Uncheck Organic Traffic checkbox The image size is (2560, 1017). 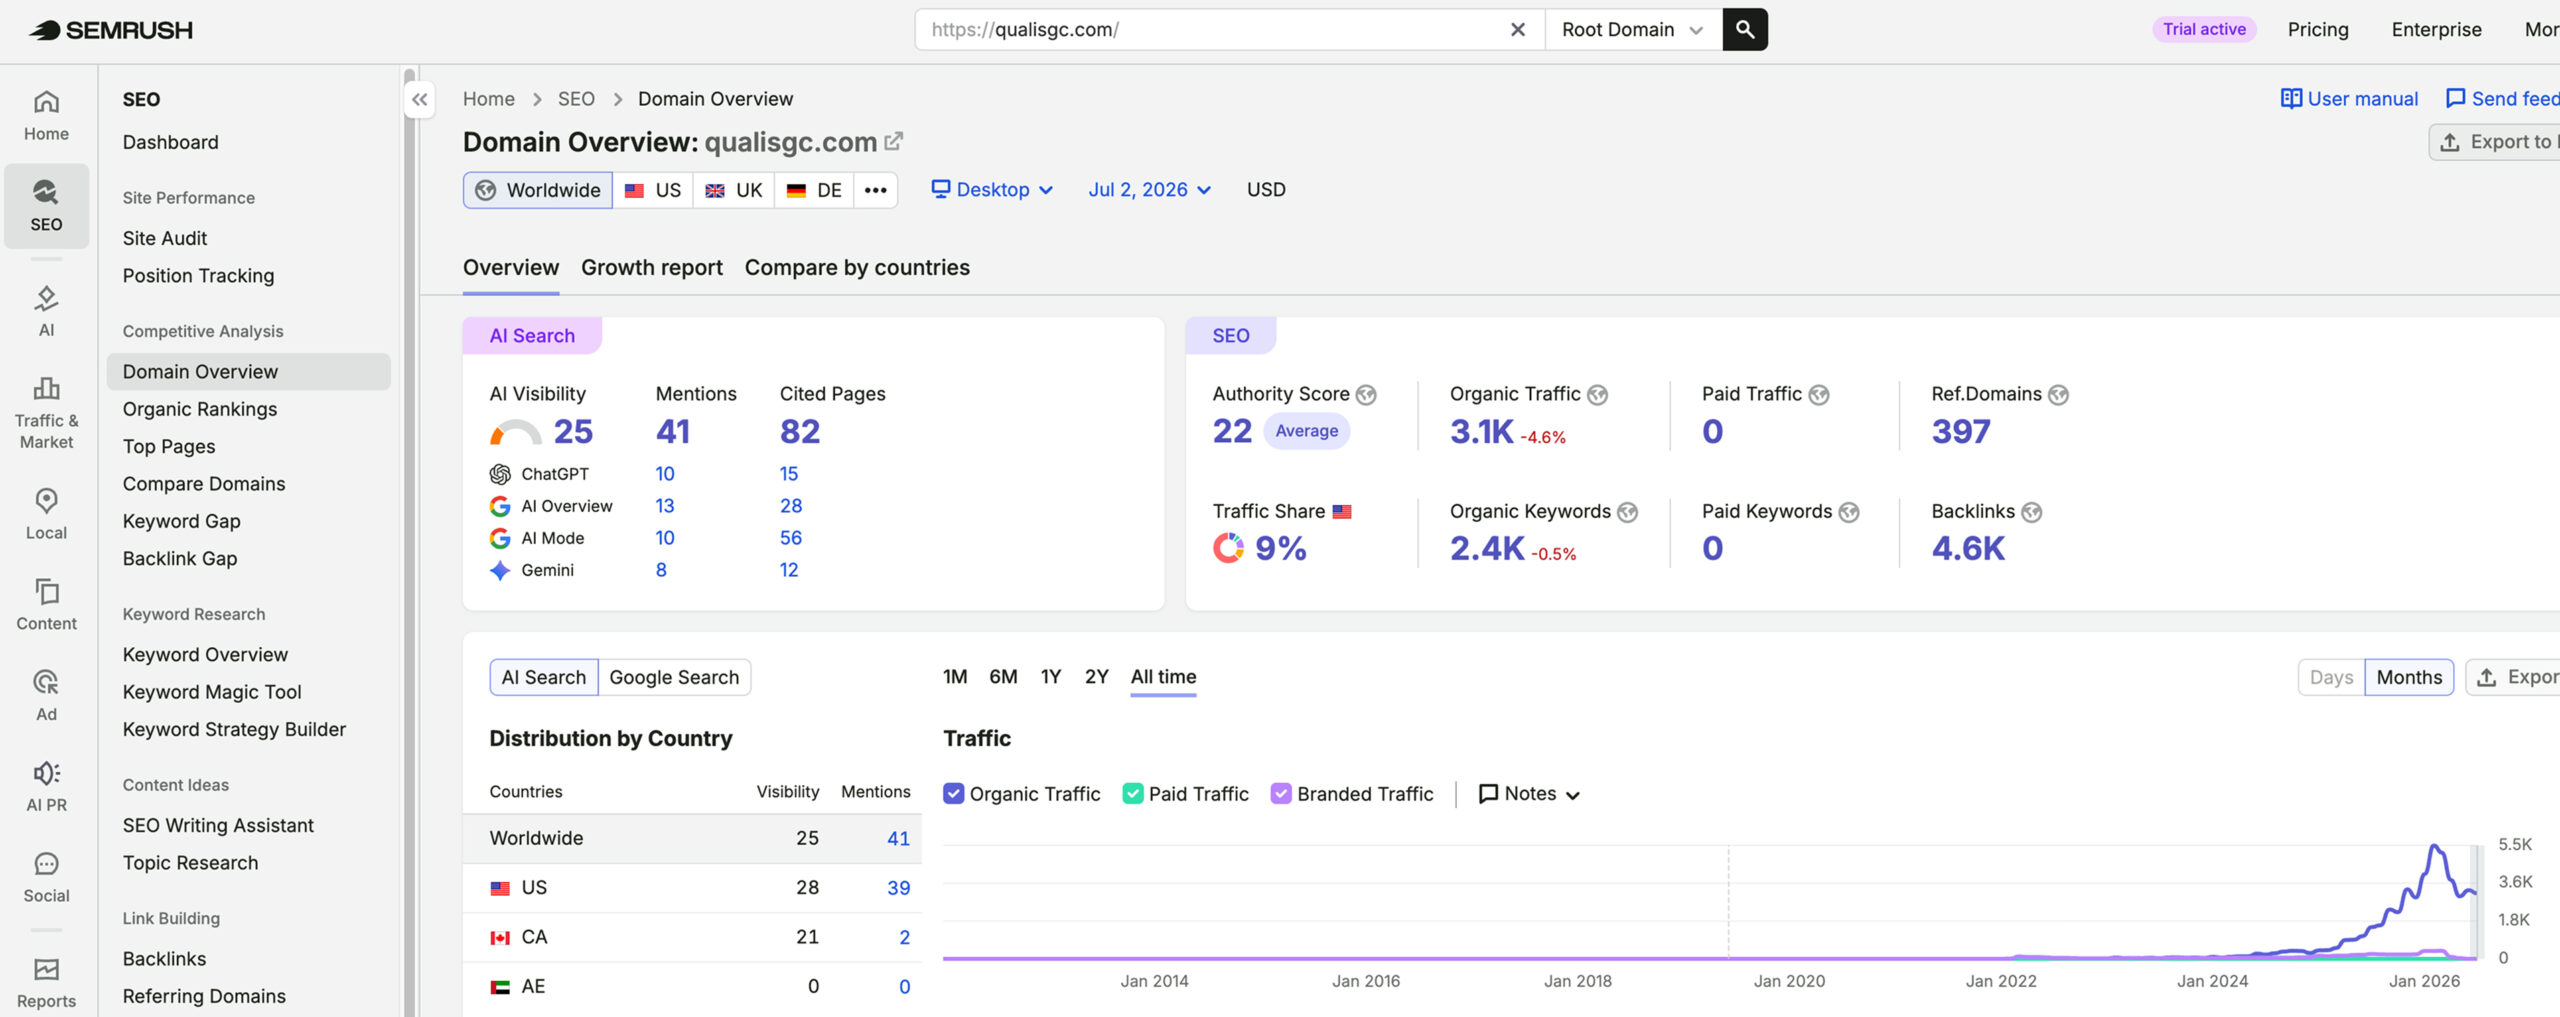[954, 794]
